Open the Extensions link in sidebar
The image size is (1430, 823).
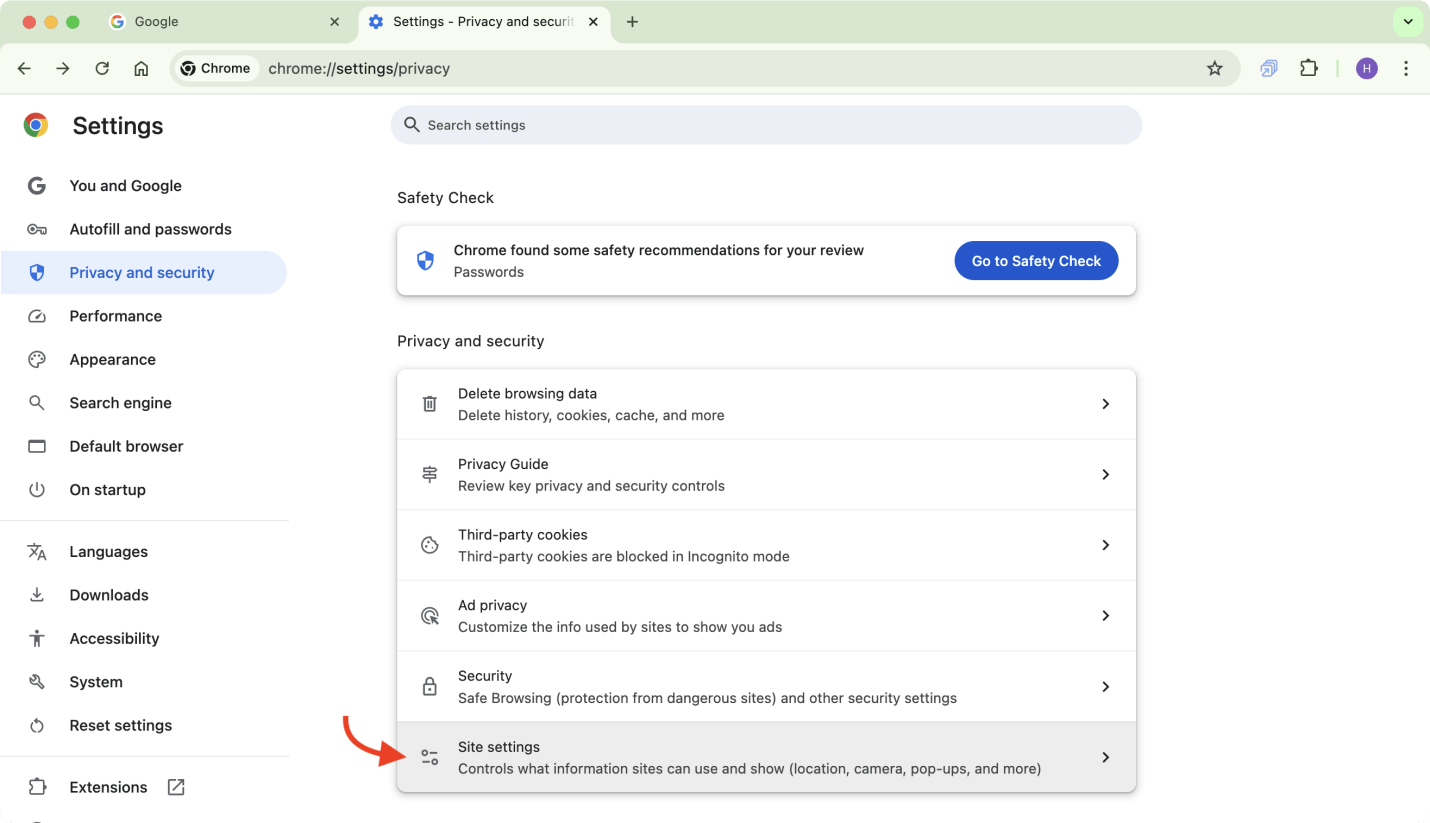coord(108,787)
